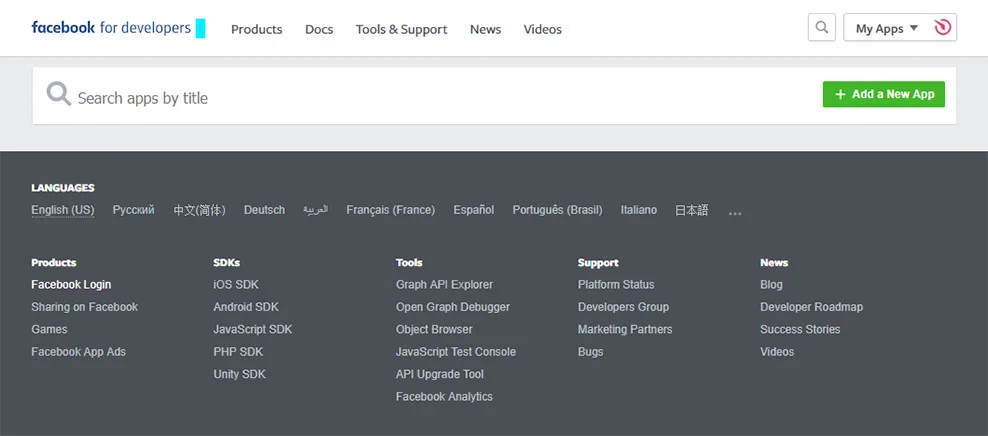988x436 pixels.
Task: Open the My Apps dropdown
Action: coord(887,28)
